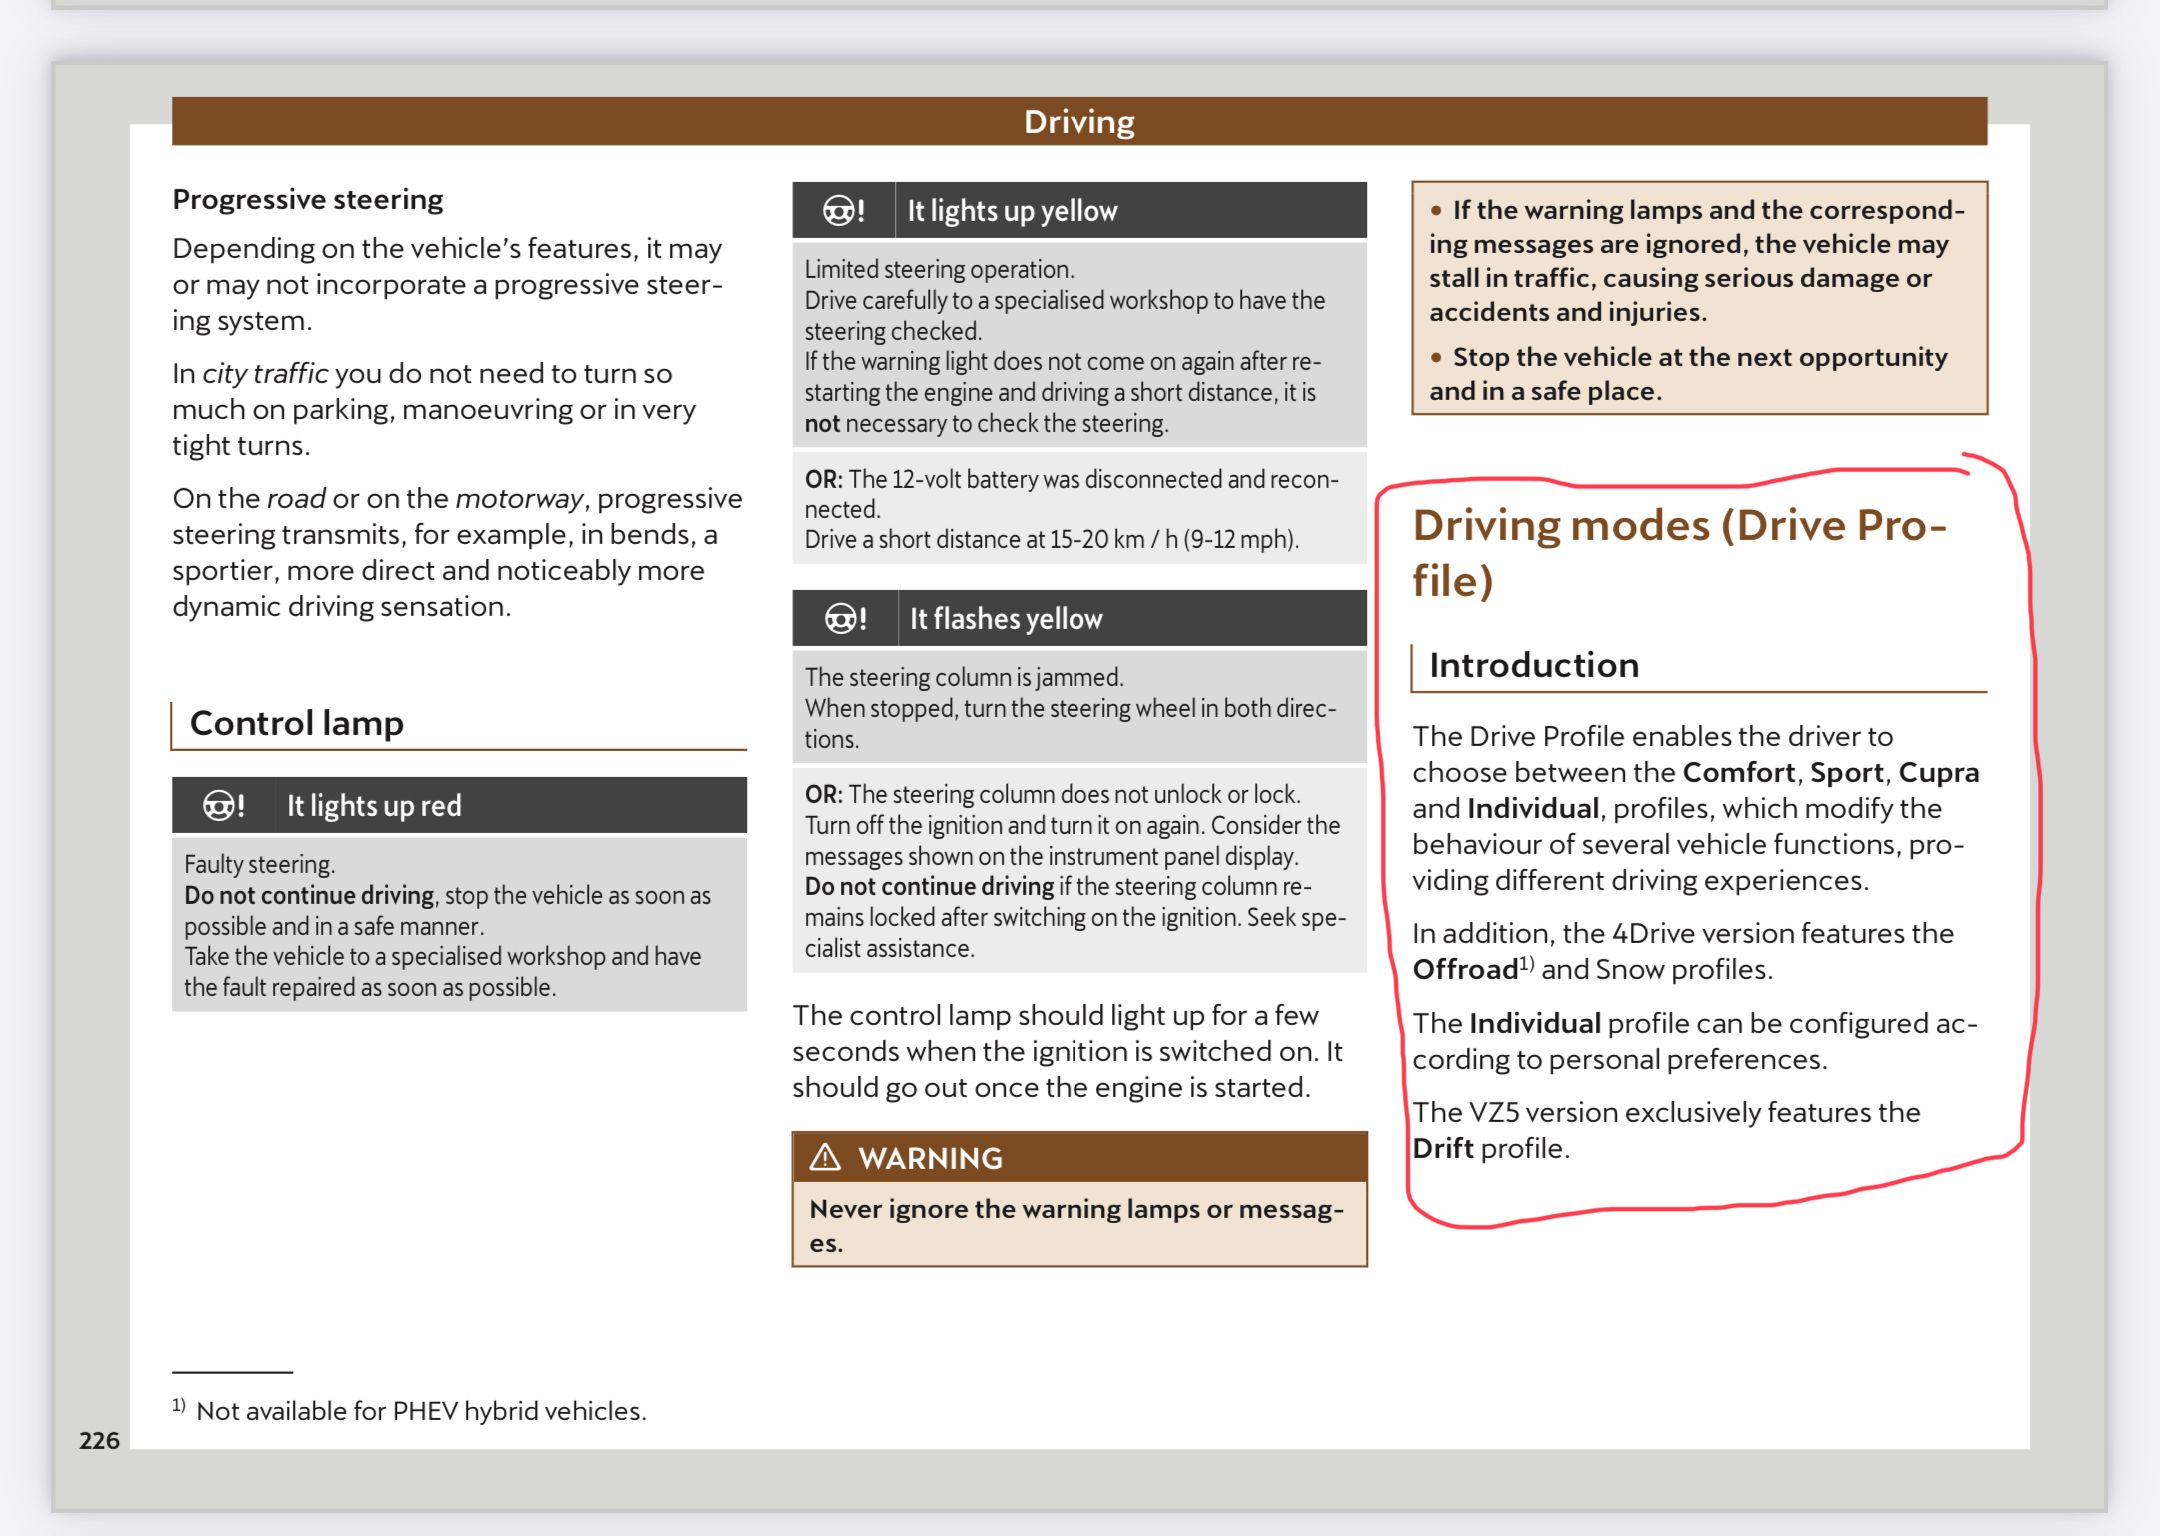Click the steering warning icon beside 'It lights up yellow'

point(843,211)
